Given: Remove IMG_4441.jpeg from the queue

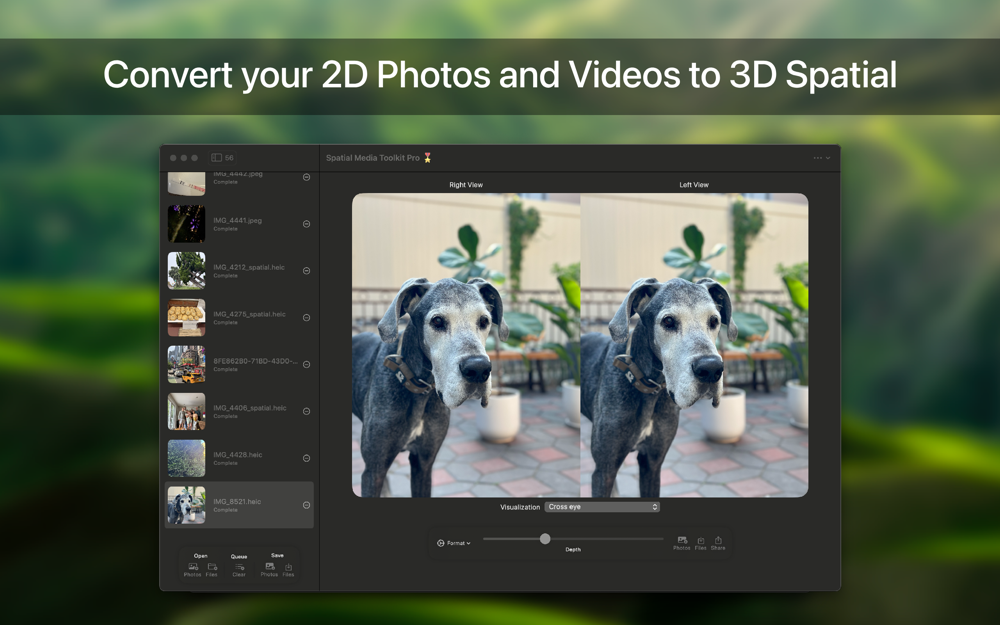Looking at the screenshot, I should click(306, 224).
